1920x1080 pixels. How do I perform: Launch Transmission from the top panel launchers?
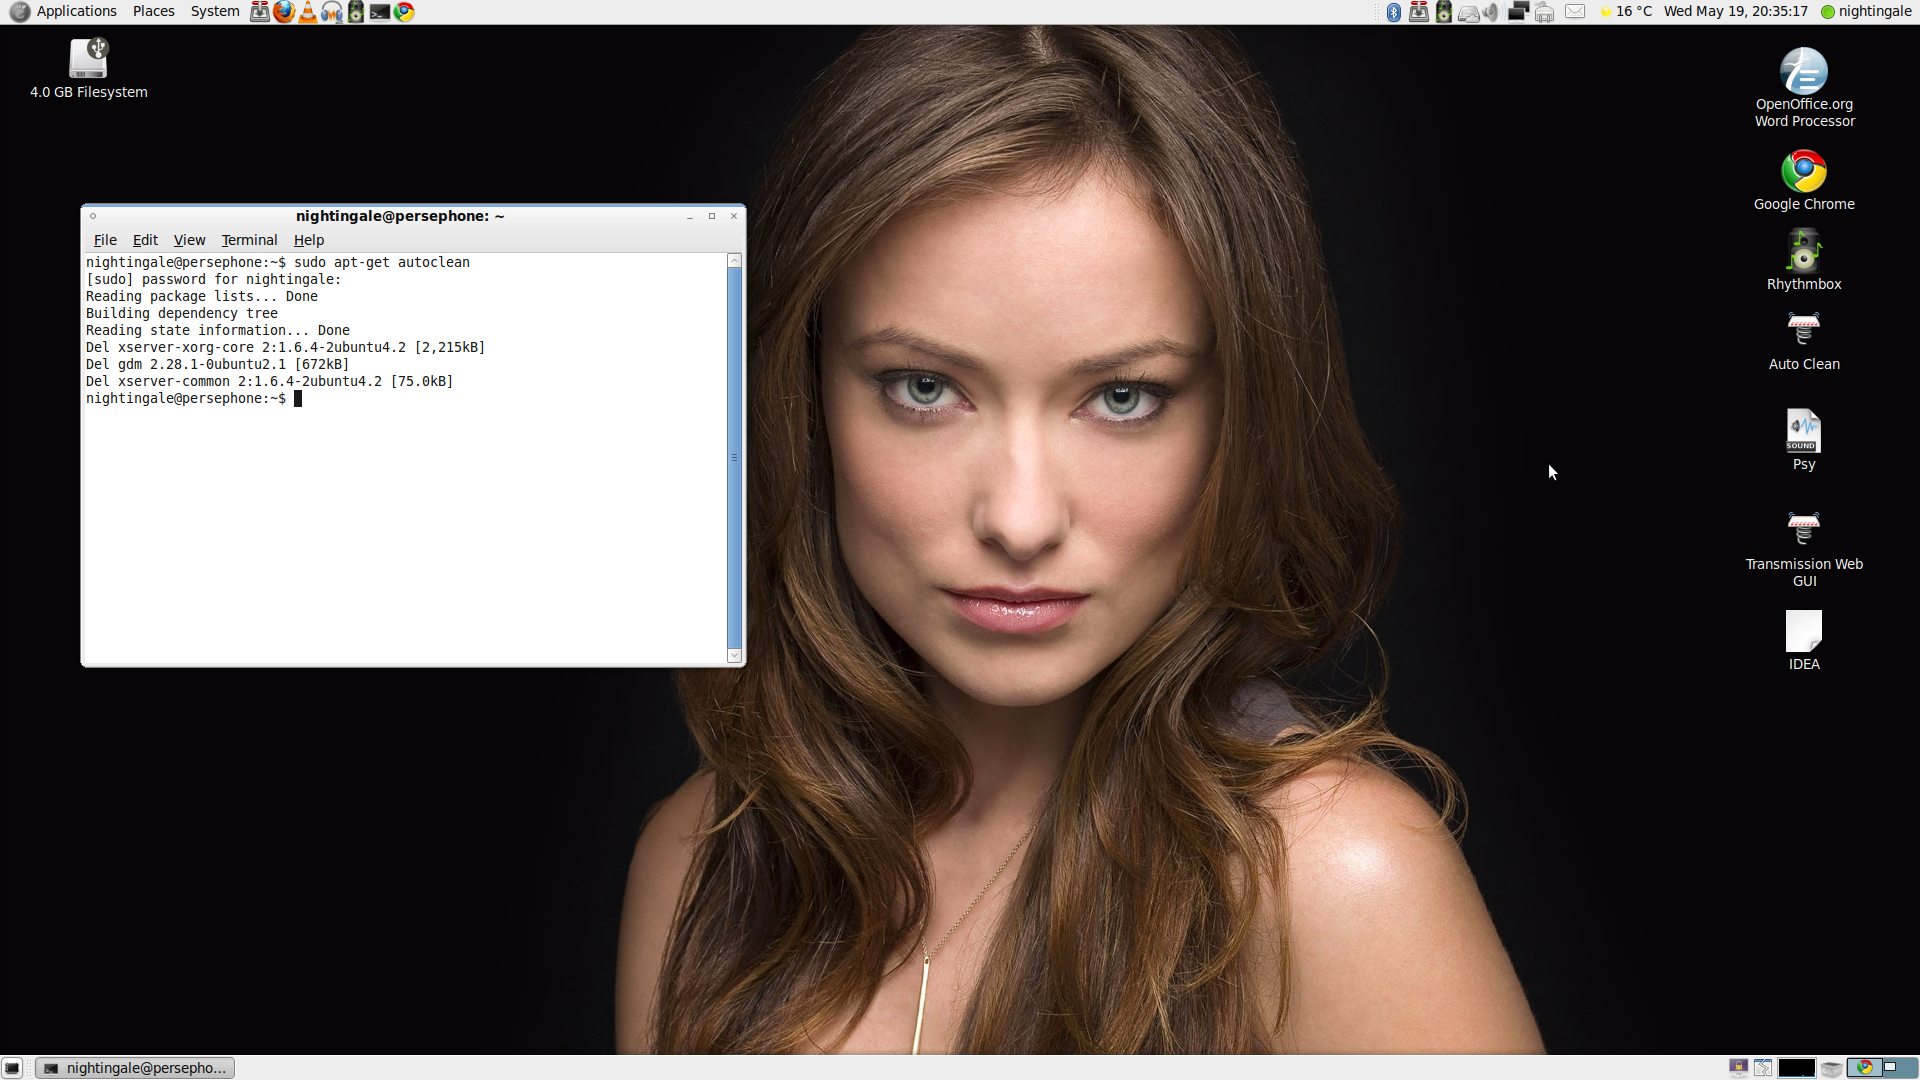coord(260,12)
